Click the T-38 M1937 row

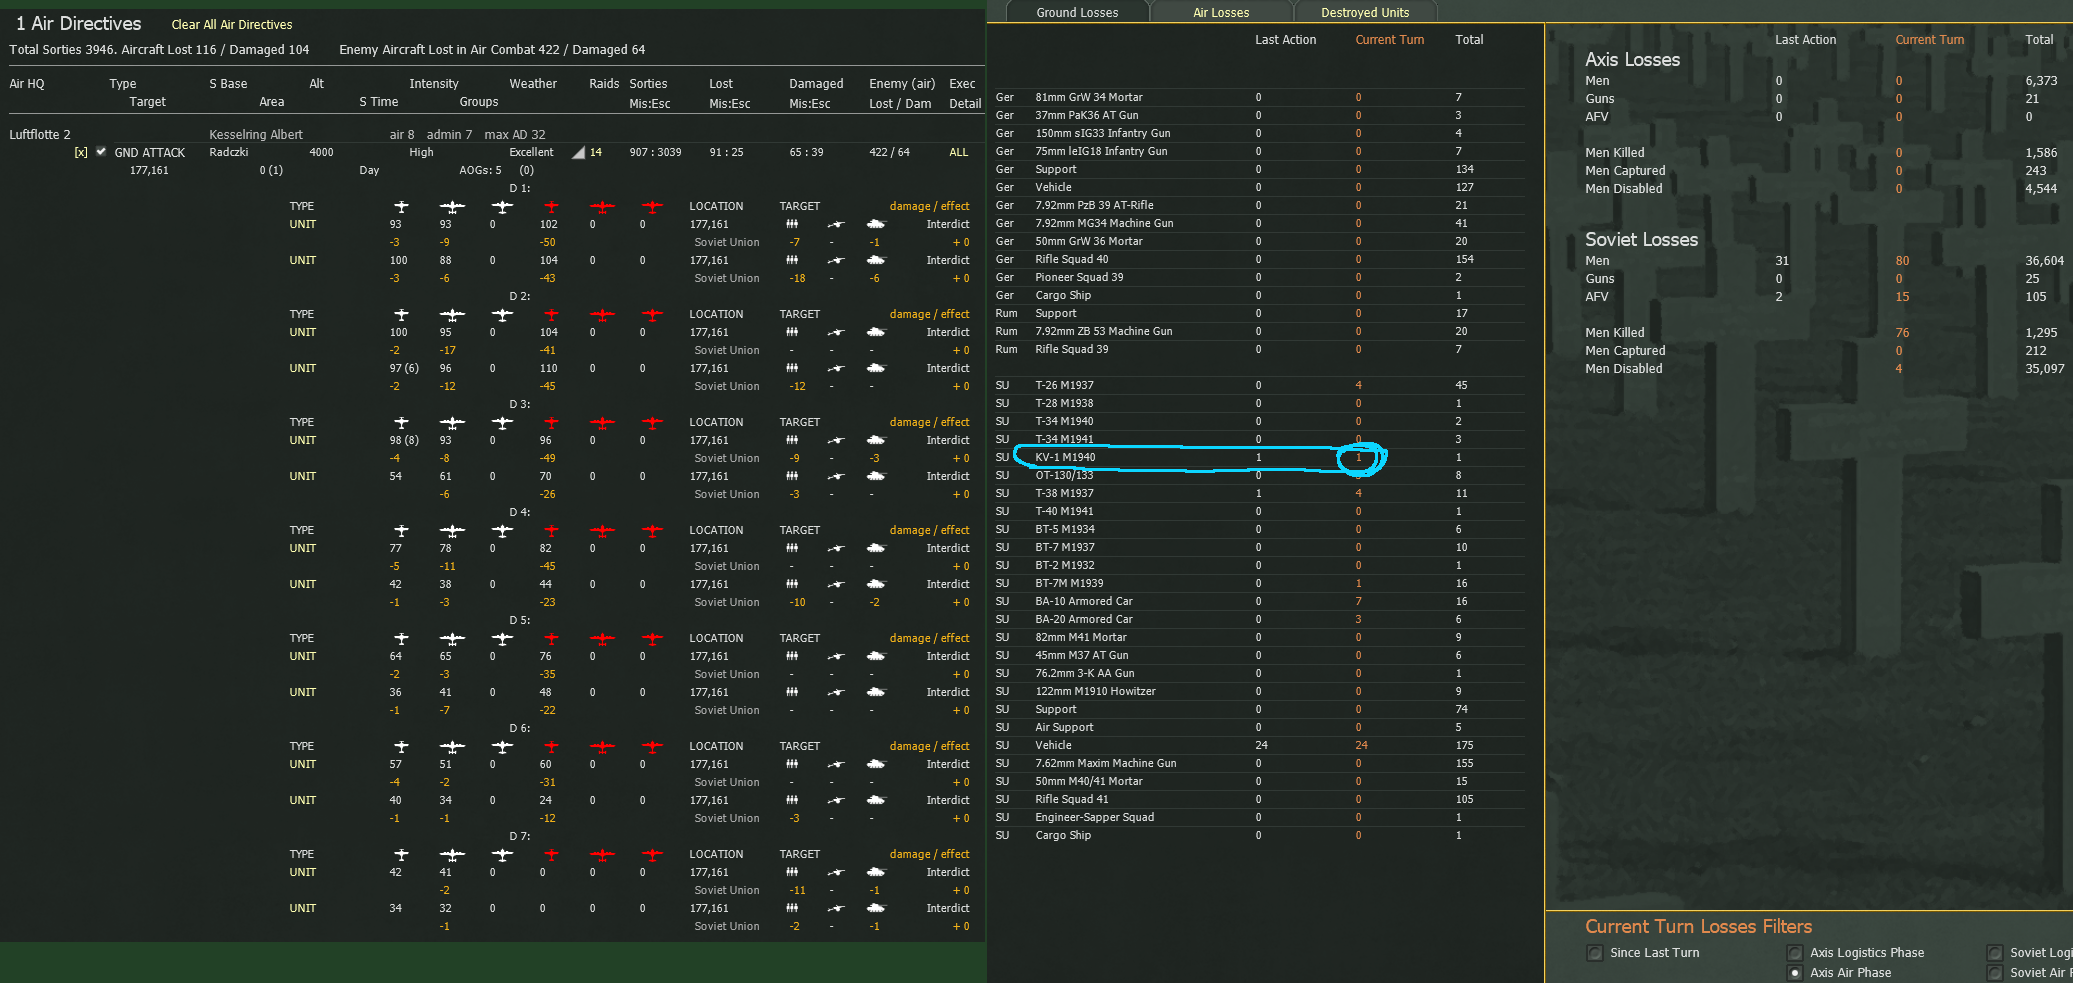click(1259, 493)
